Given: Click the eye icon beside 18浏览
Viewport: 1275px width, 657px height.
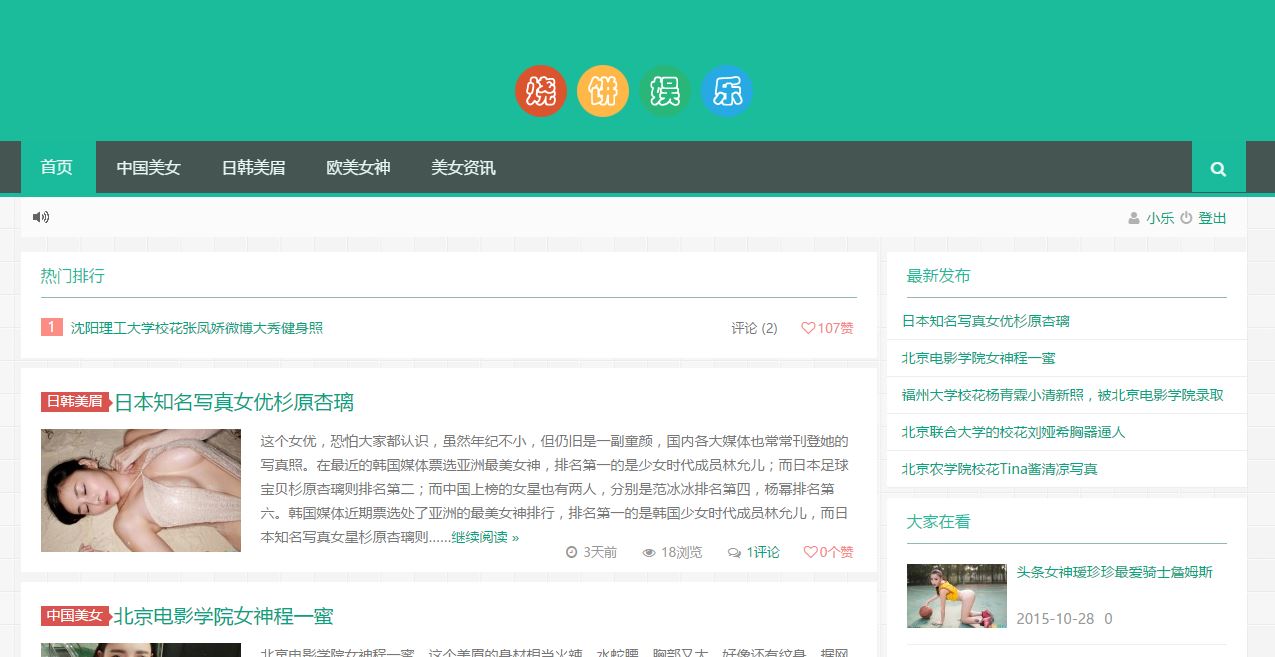Looking at the screenshot, I should coord(649,552).
